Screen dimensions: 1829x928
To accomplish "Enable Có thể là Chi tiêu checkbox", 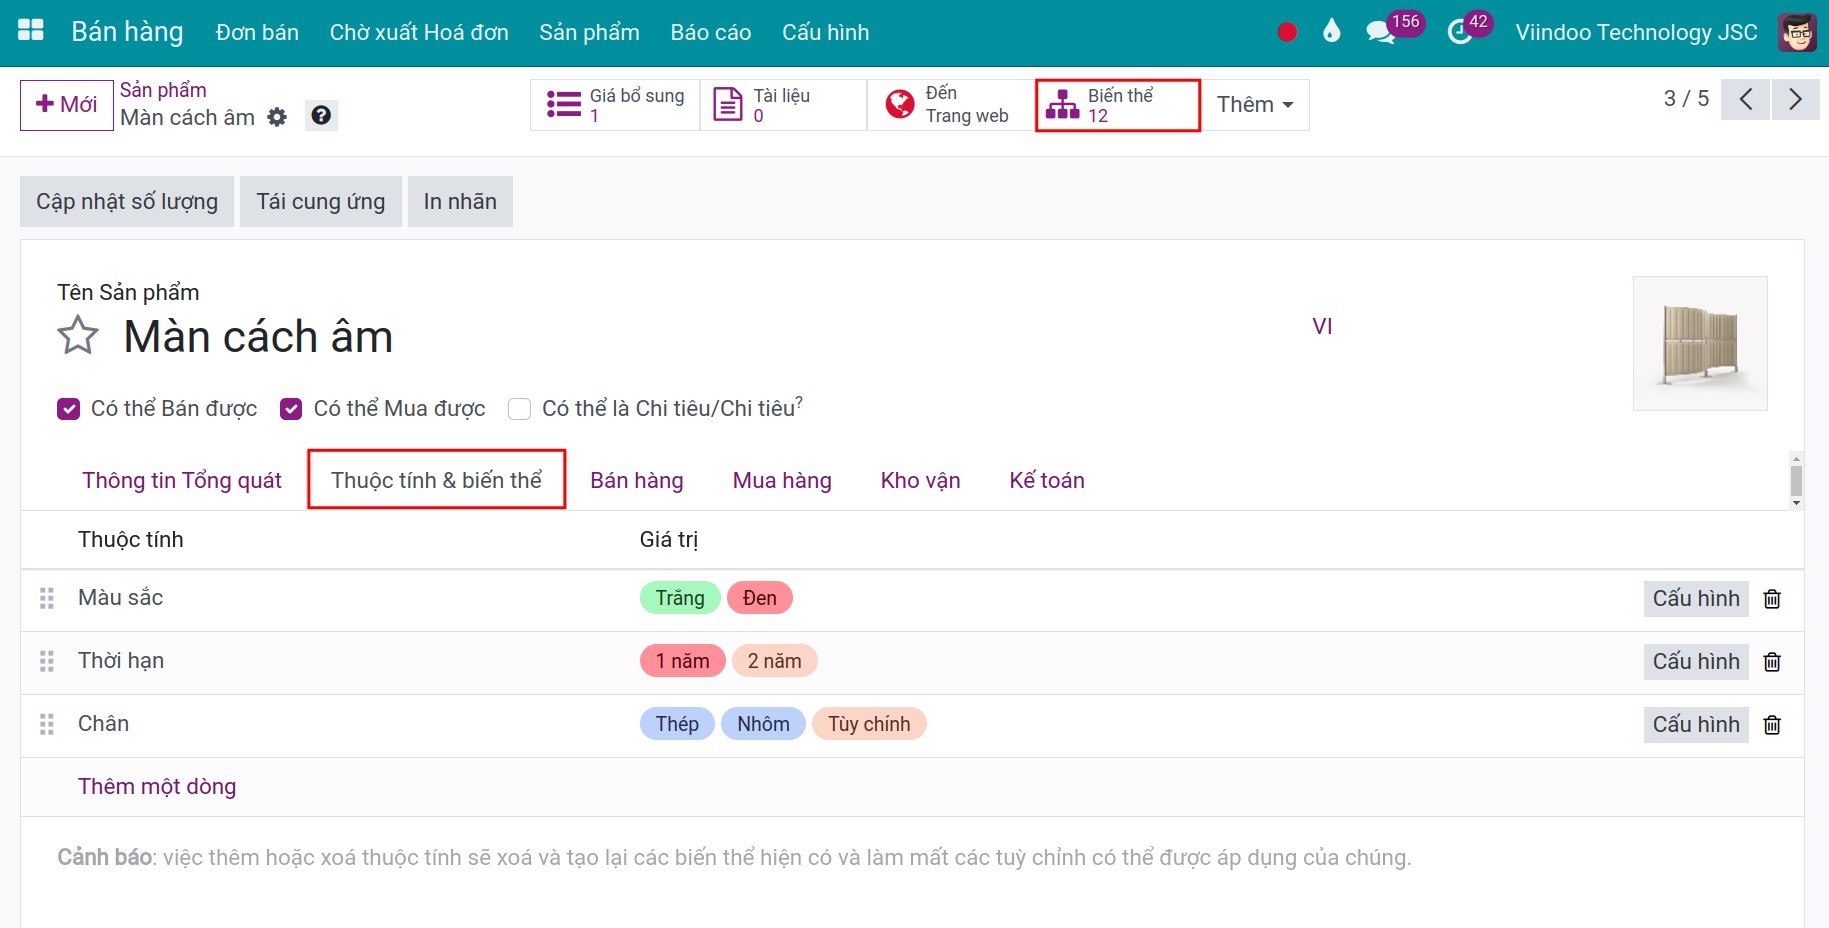I will [519, 409].
